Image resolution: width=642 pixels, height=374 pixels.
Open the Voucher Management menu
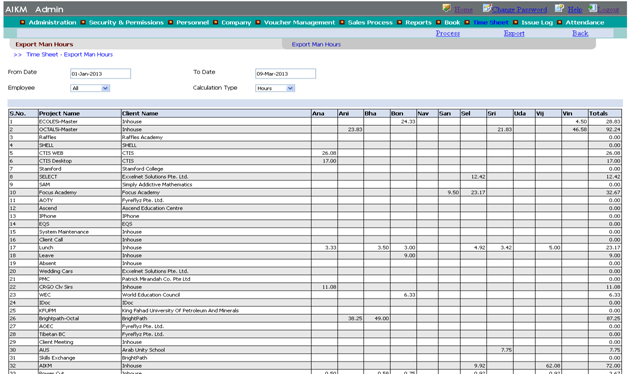pos(299,23)
